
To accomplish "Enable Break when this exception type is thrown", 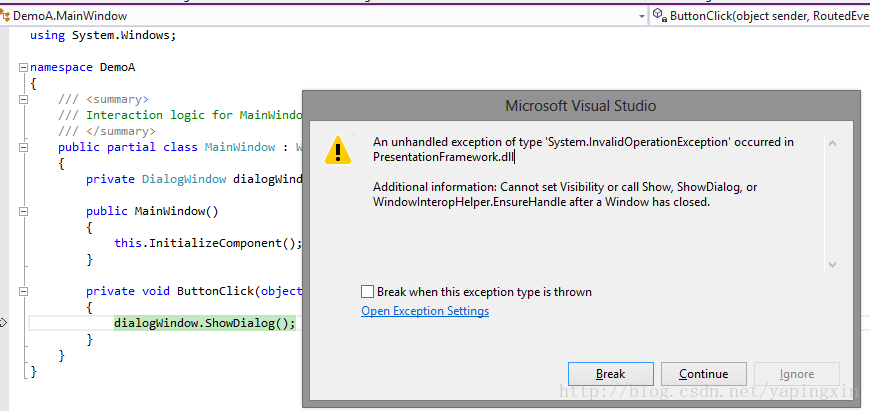I will (x=367, y=292).
